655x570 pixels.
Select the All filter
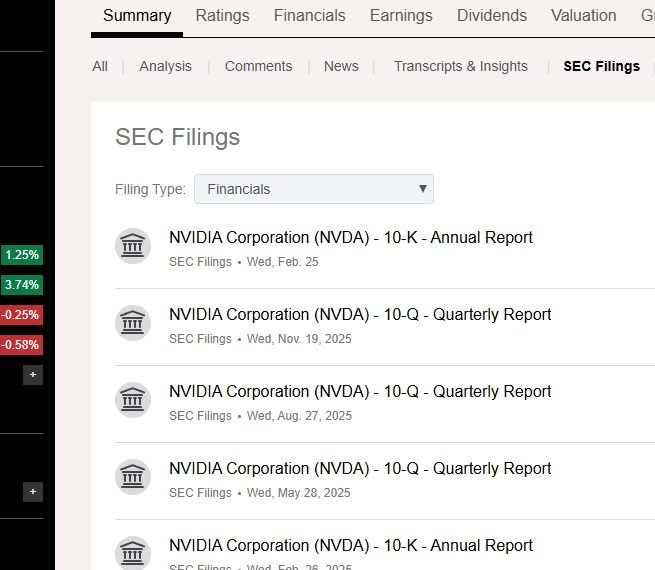coord(100,66)
